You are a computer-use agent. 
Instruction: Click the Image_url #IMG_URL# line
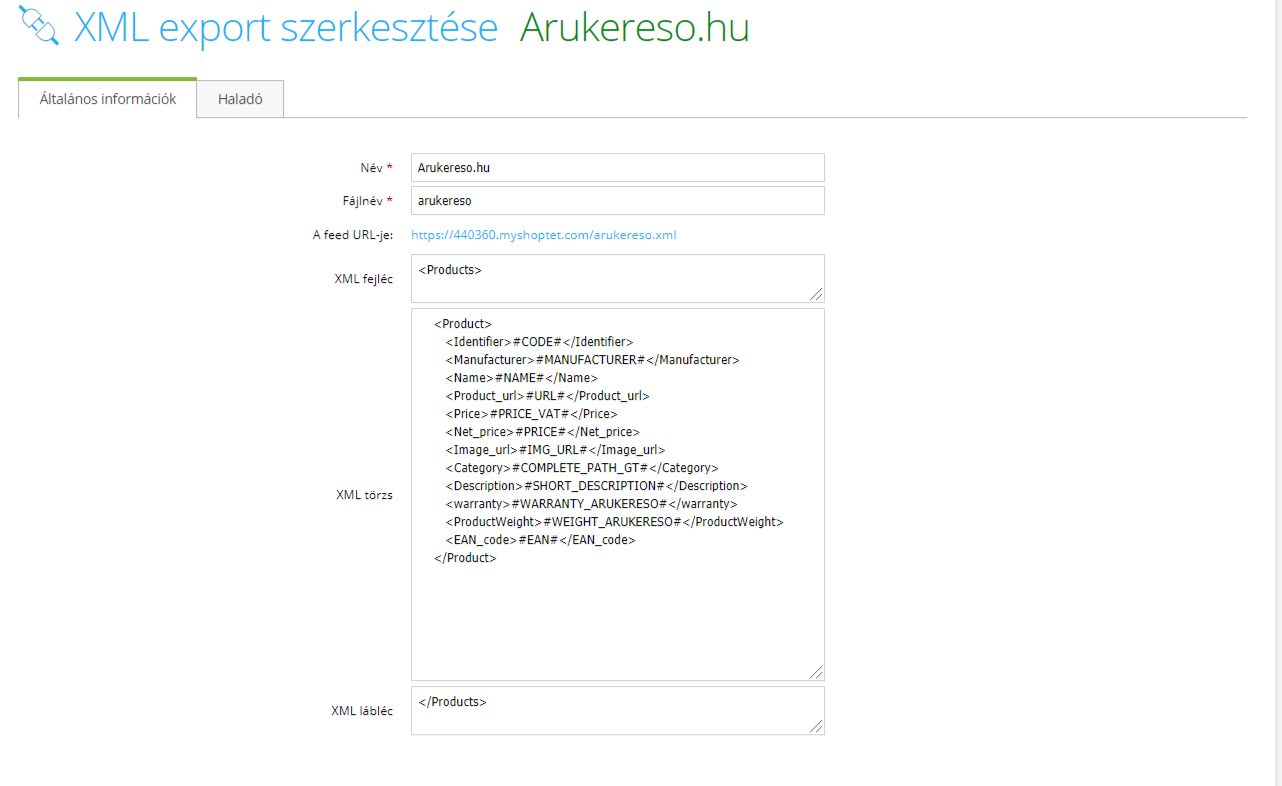pyautogui.click(x=555, y=450)
